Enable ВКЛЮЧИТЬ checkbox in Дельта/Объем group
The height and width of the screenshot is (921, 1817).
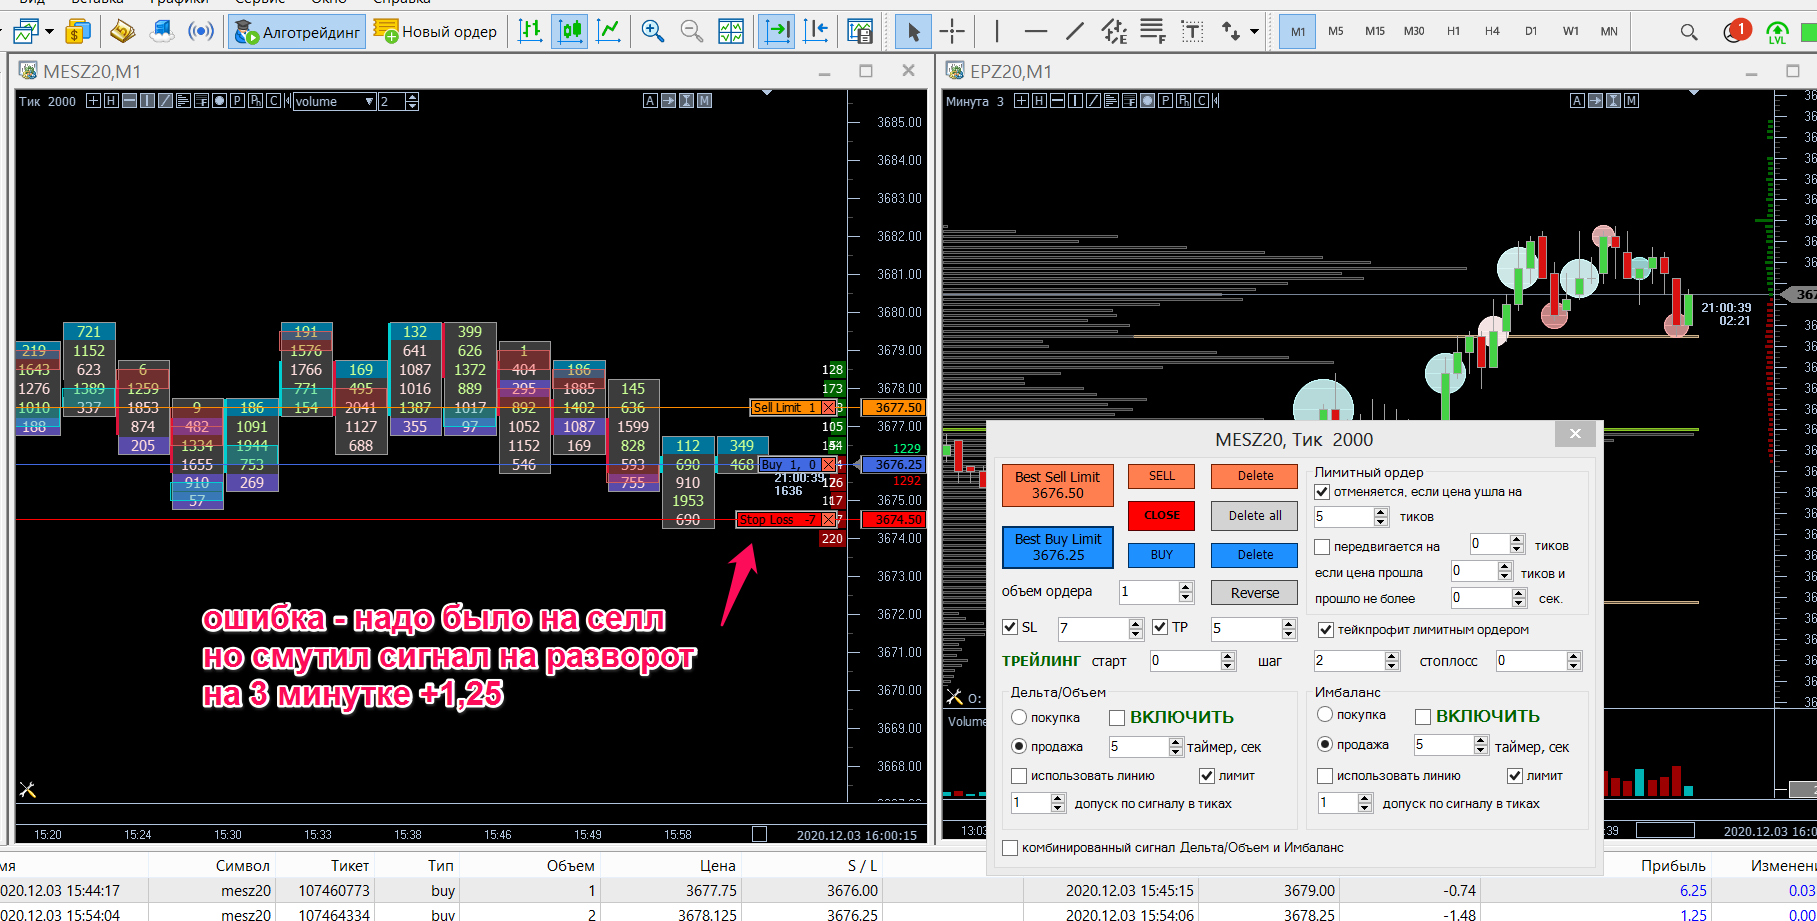(x=1117, y=717)
